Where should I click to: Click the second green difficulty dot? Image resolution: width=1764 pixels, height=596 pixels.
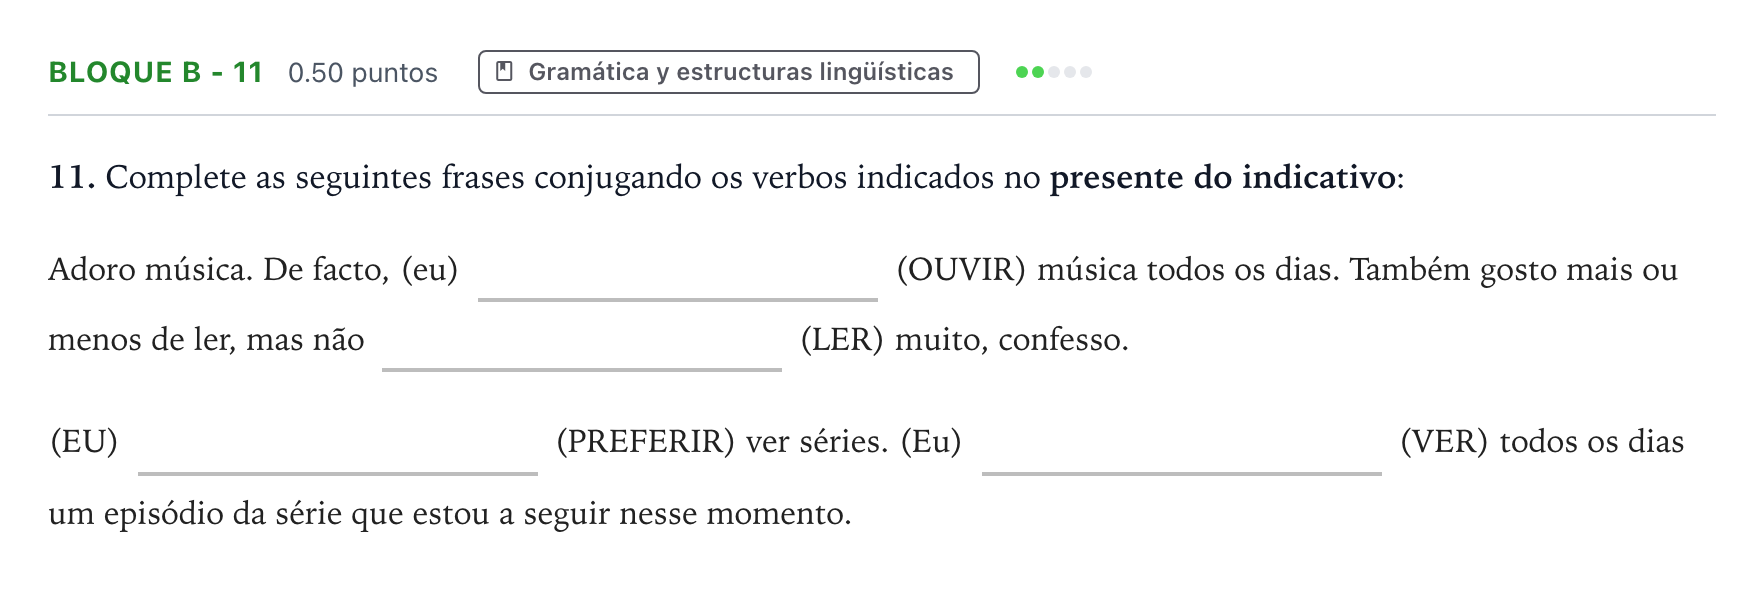pyautogui.click(x=1038, y=72)
